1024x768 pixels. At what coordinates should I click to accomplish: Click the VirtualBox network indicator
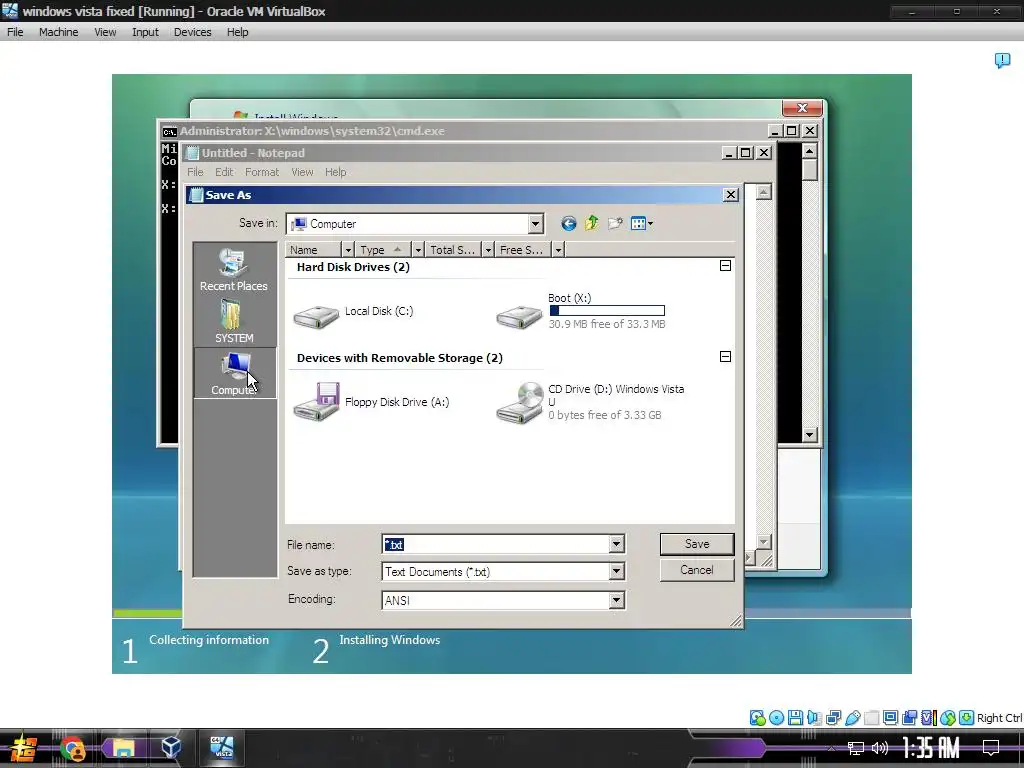(833, 718)
